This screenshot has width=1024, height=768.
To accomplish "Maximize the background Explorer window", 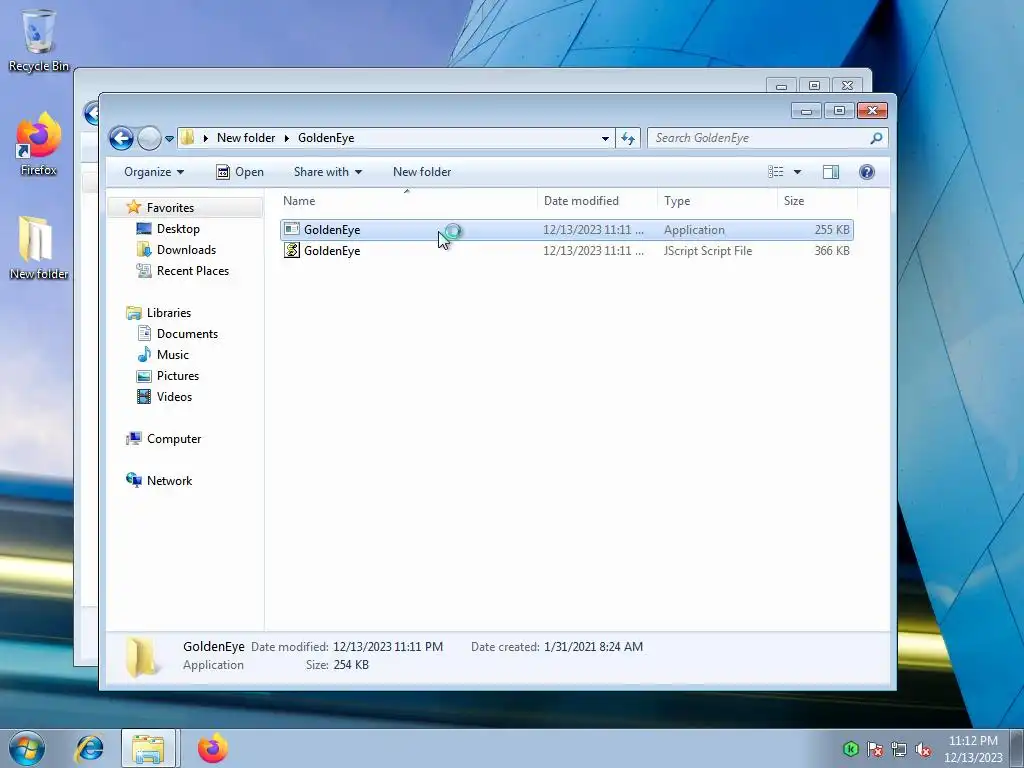I will pyautogui.click(x=814, y=86).
